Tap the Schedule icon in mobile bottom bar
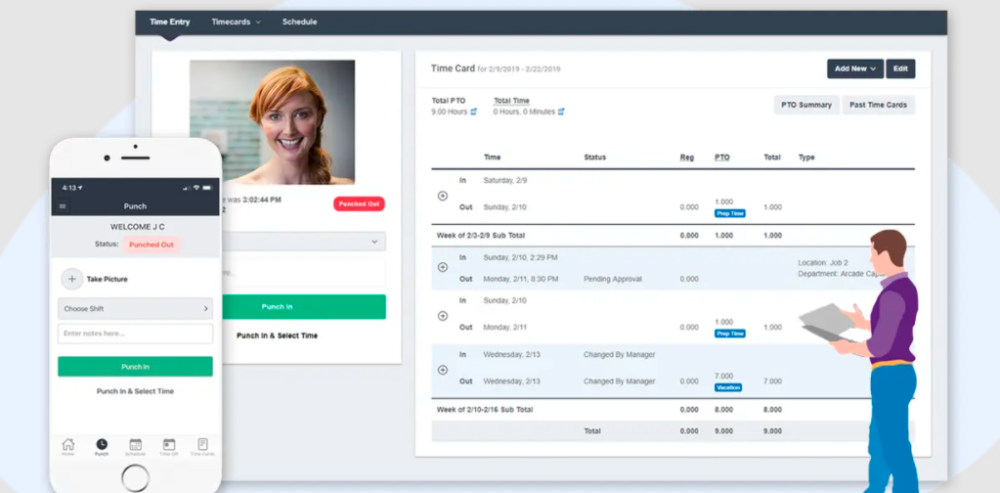This screenshot has width=1000, height=493. pos(135,445)
